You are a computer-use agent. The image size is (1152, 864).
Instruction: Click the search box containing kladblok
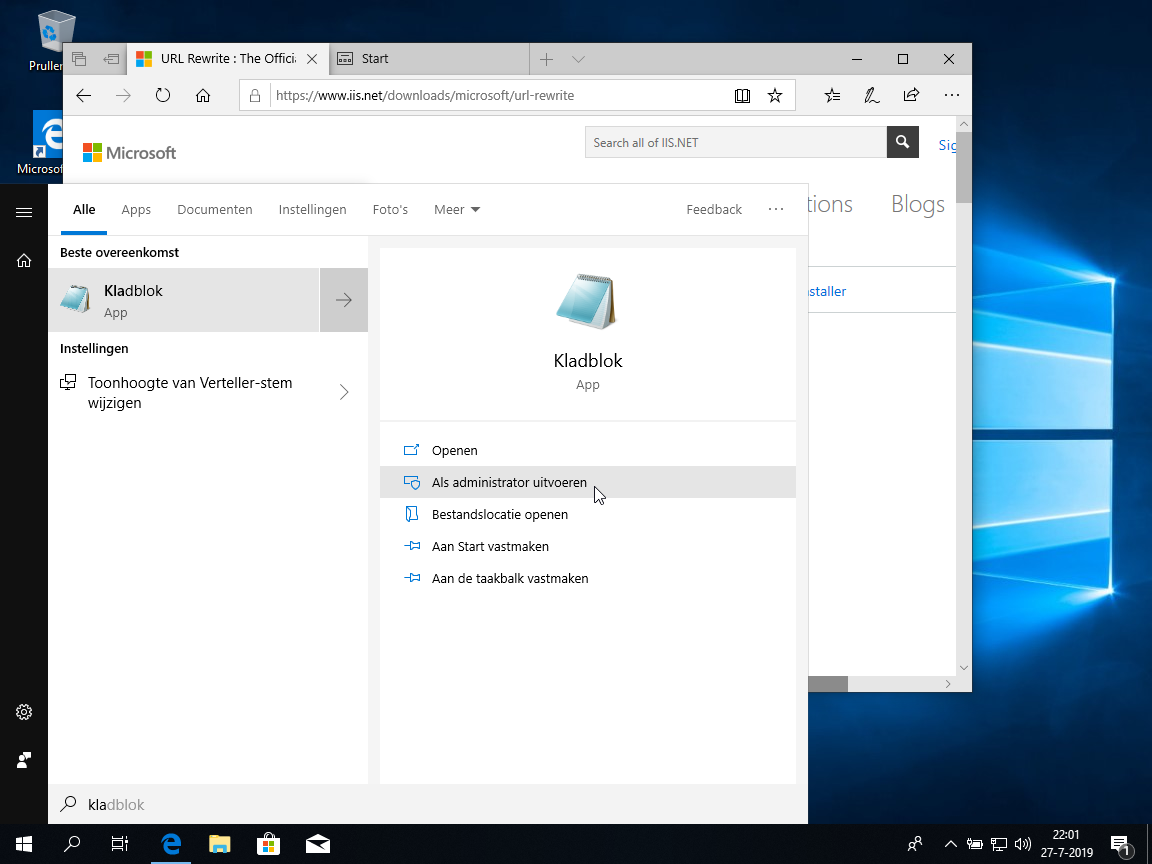(428, 804)
